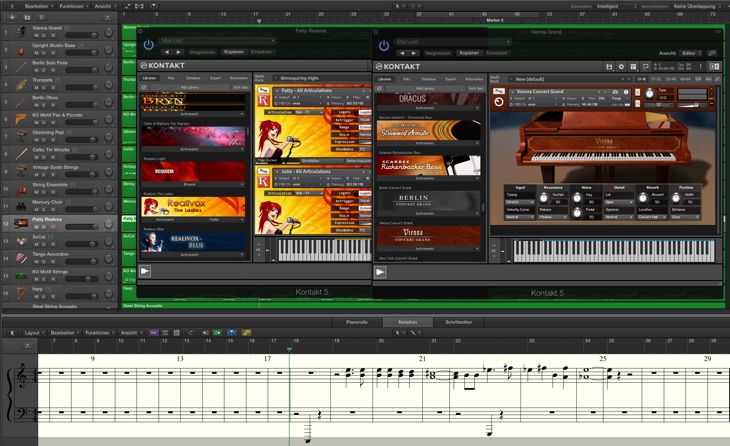Adjust Vienna Grand track volume slider
This screenshot has width=730, height=446.
pyautogui.click(x=81, y=35)
